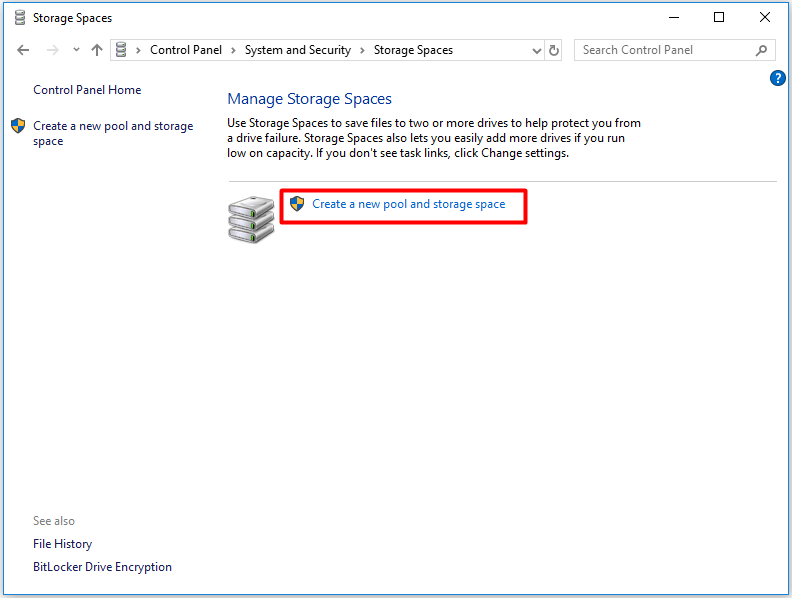Minimize the Storage Spaces window
Viewport: 792px width, 598px height.
(x=674, y=18)
